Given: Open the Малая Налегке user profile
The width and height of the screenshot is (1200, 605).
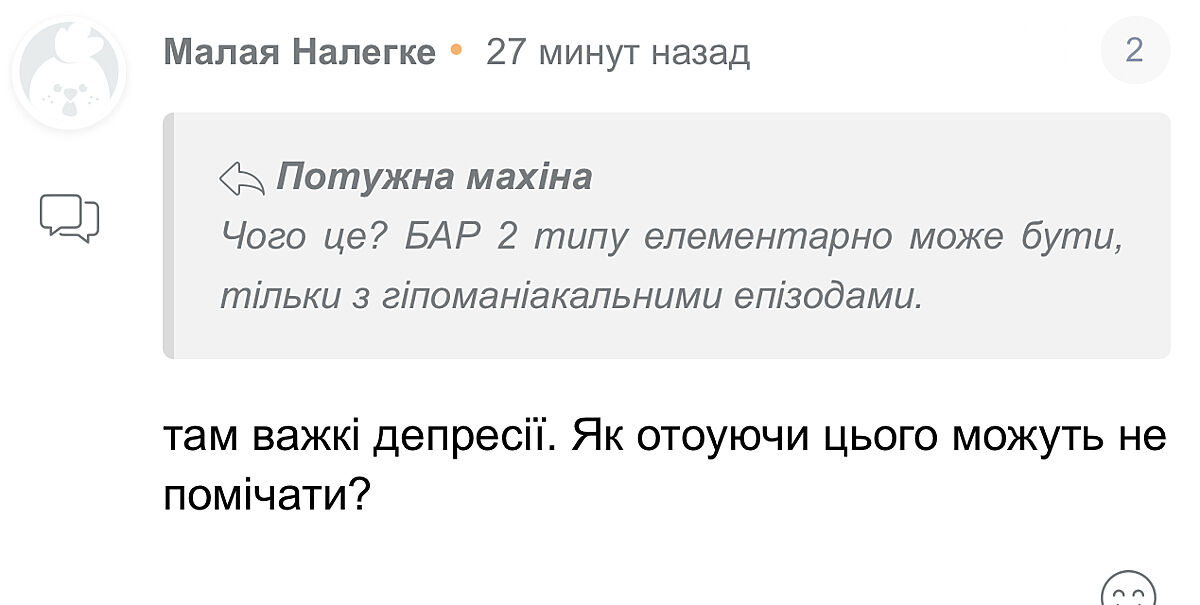Looking at the screenshot, I should 299,51.
